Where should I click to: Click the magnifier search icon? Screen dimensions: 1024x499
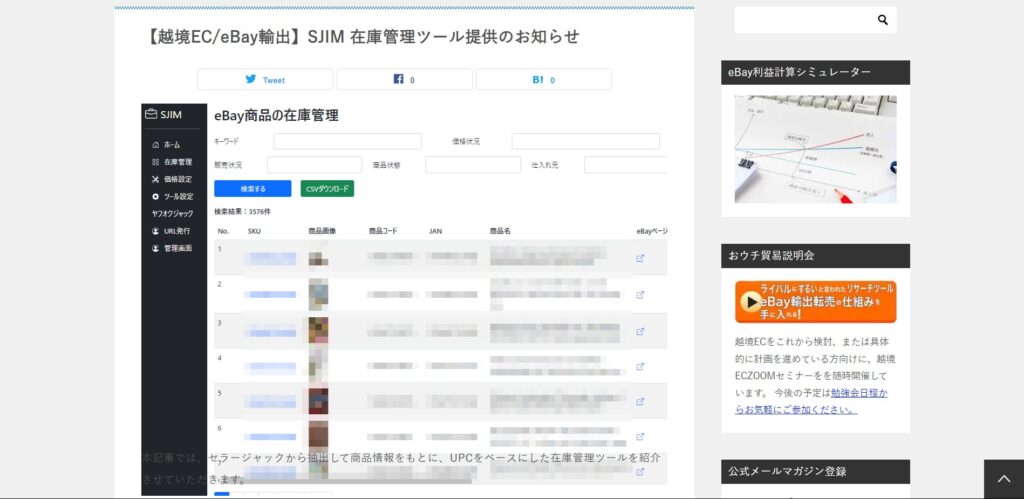pos(882,20)
